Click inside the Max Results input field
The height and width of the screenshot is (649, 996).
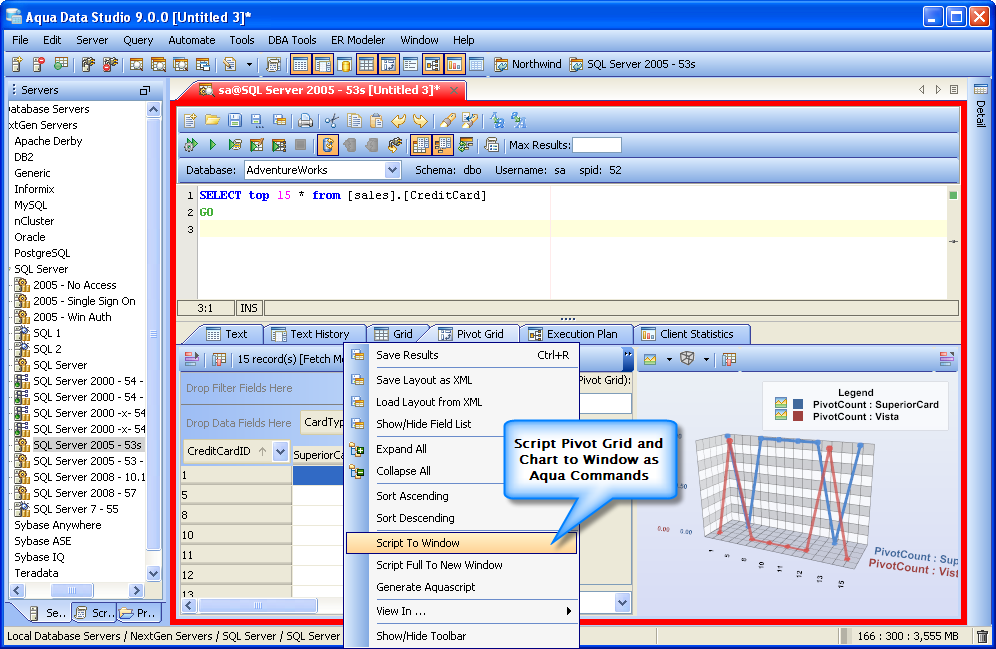tap(596, 145)
